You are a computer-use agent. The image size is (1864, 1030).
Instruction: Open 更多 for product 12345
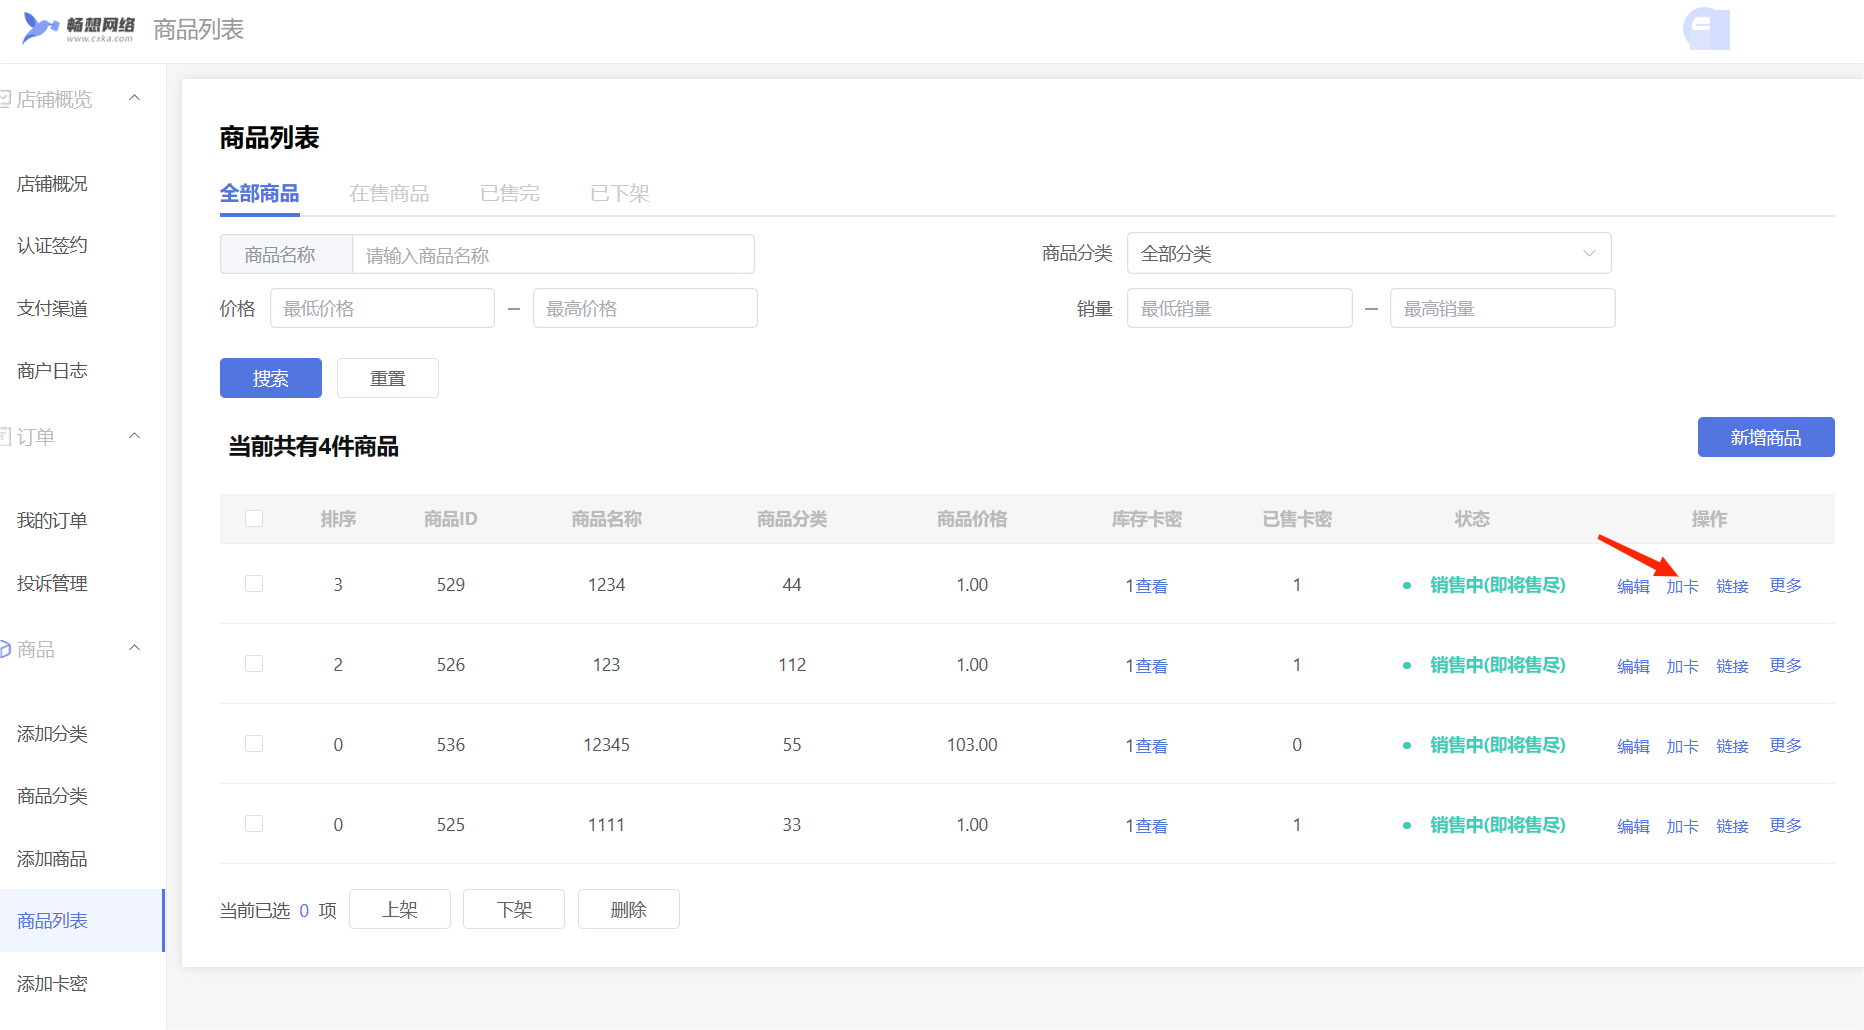click(x=1785, y=745)
